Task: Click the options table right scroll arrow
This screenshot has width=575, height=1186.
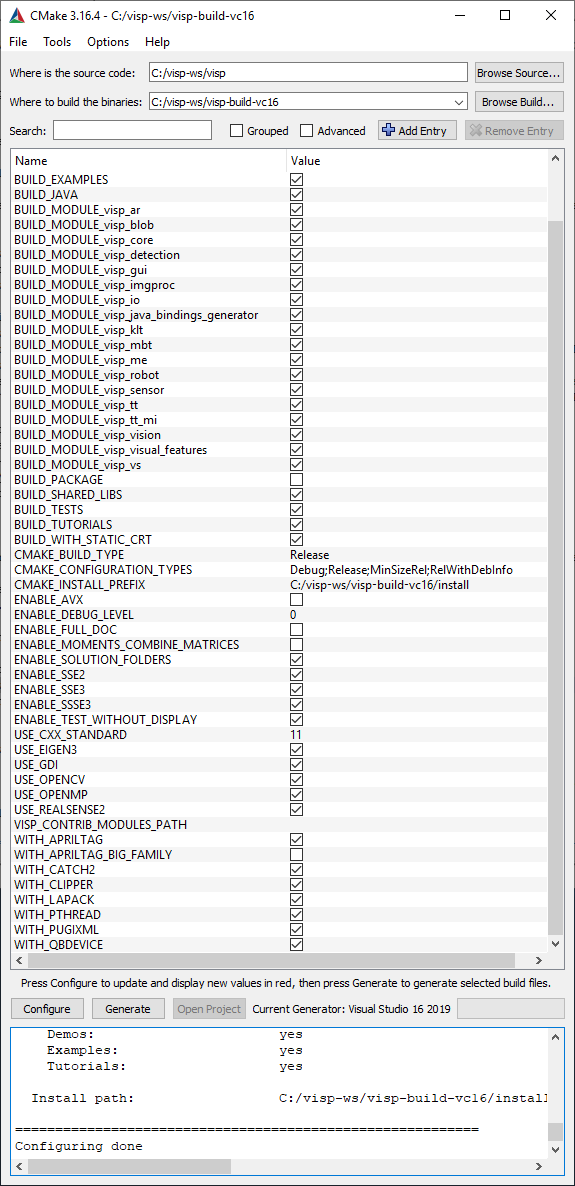Action: [x=539, y=960]
